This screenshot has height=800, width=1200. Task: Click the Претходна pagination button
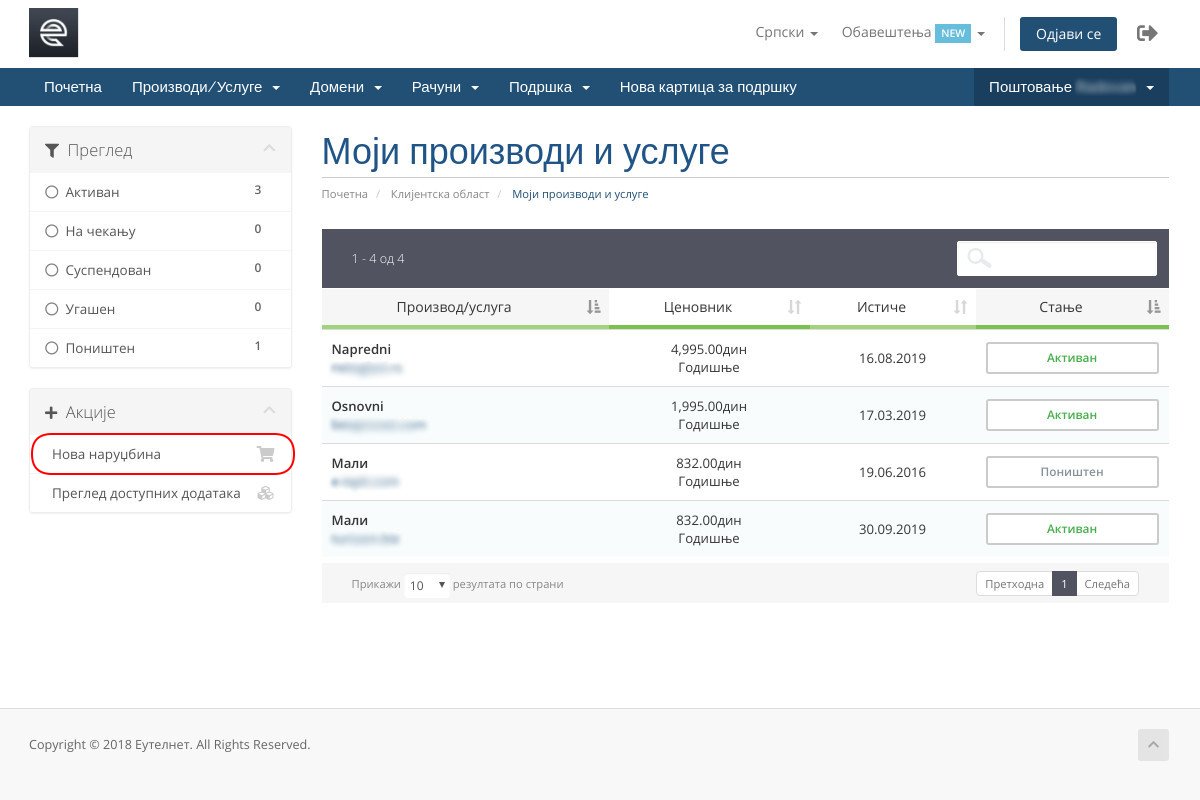(1014, 584)
